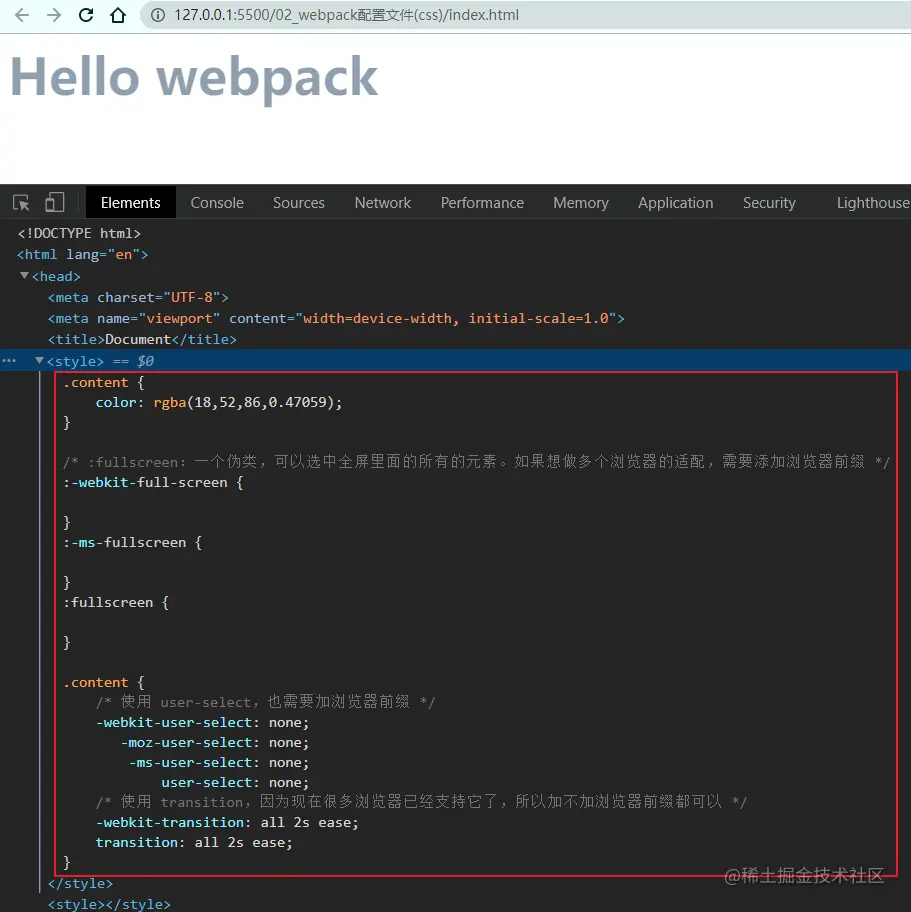View site information icon in address bar
Screen dimensions: 911x912
tap(158, 15)
